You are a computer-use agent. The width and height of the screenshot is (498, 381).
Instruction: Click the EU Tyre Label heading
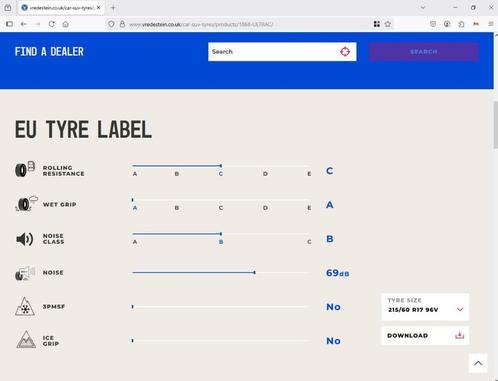83,130
